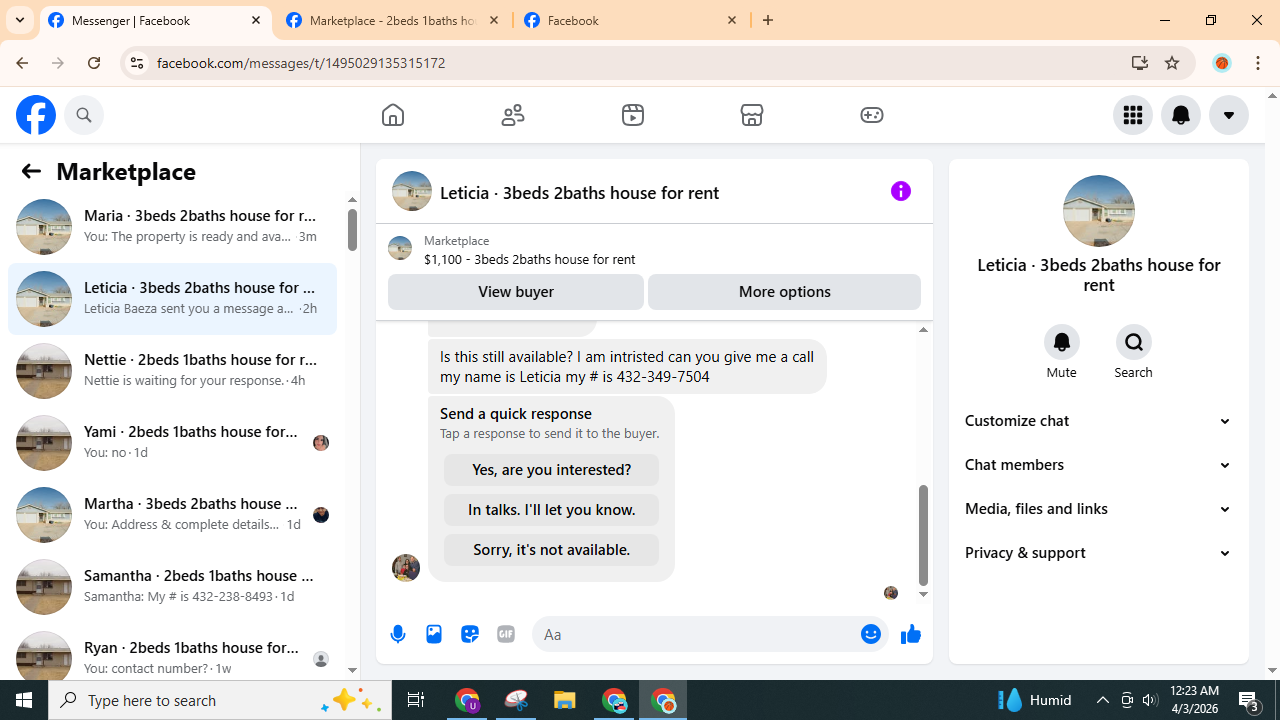Open Chrome menu three dots
1280x720 pixels.
click(x=1258, y=63)
